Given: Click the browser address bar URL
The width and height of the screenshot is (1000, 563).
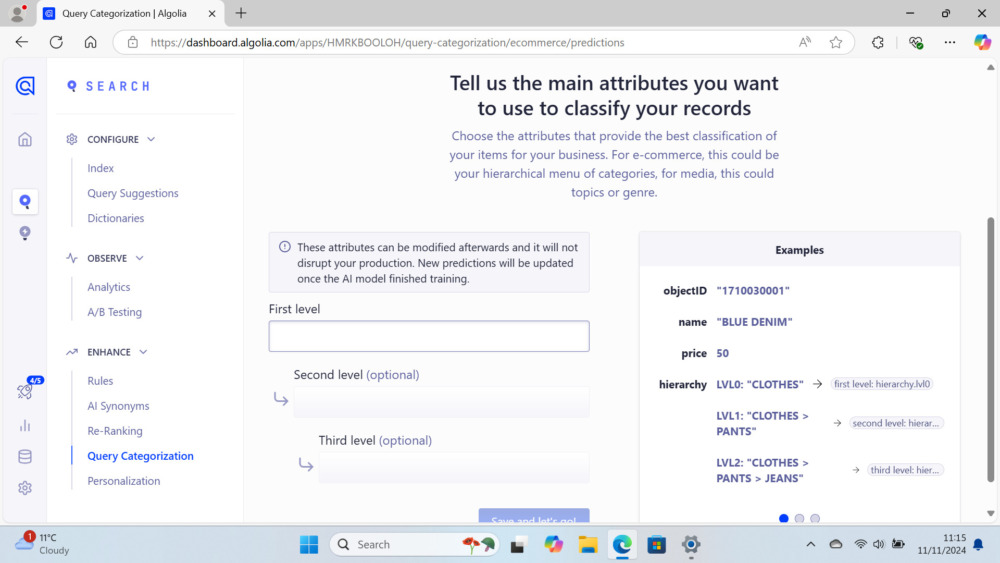Looking at the screenshot, I should point(387,42).
